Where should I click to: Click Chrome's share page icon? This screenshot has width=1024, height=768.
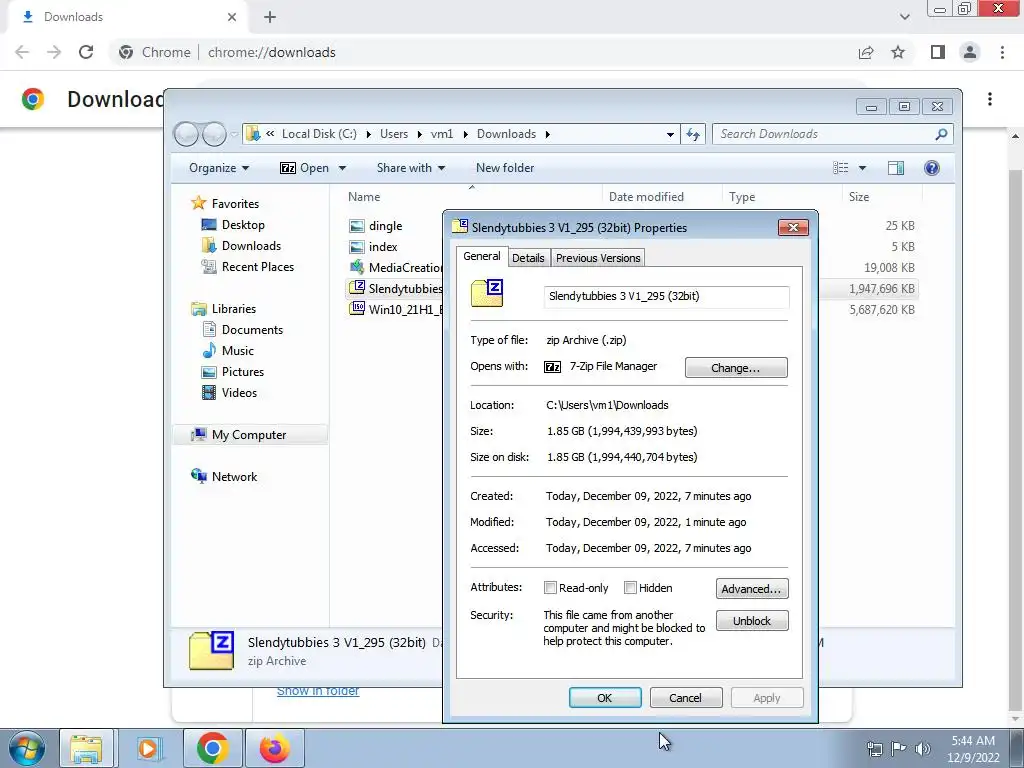(866, 52)
